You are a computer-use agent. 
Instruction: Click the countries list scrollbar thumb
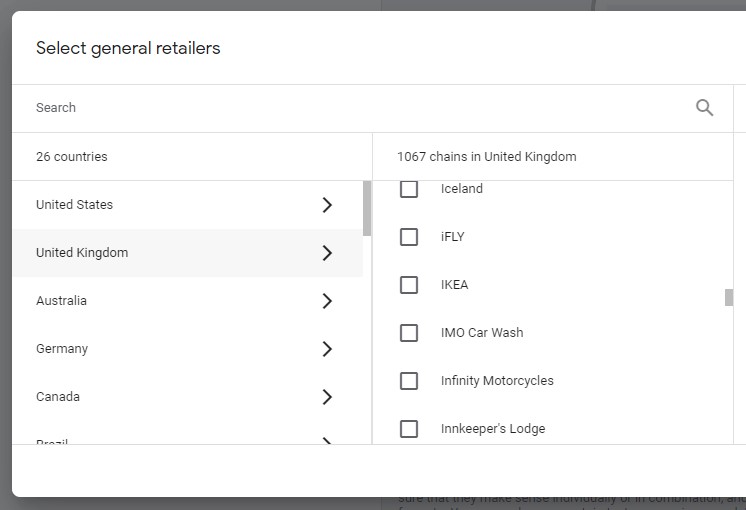(x=367, y=208)
